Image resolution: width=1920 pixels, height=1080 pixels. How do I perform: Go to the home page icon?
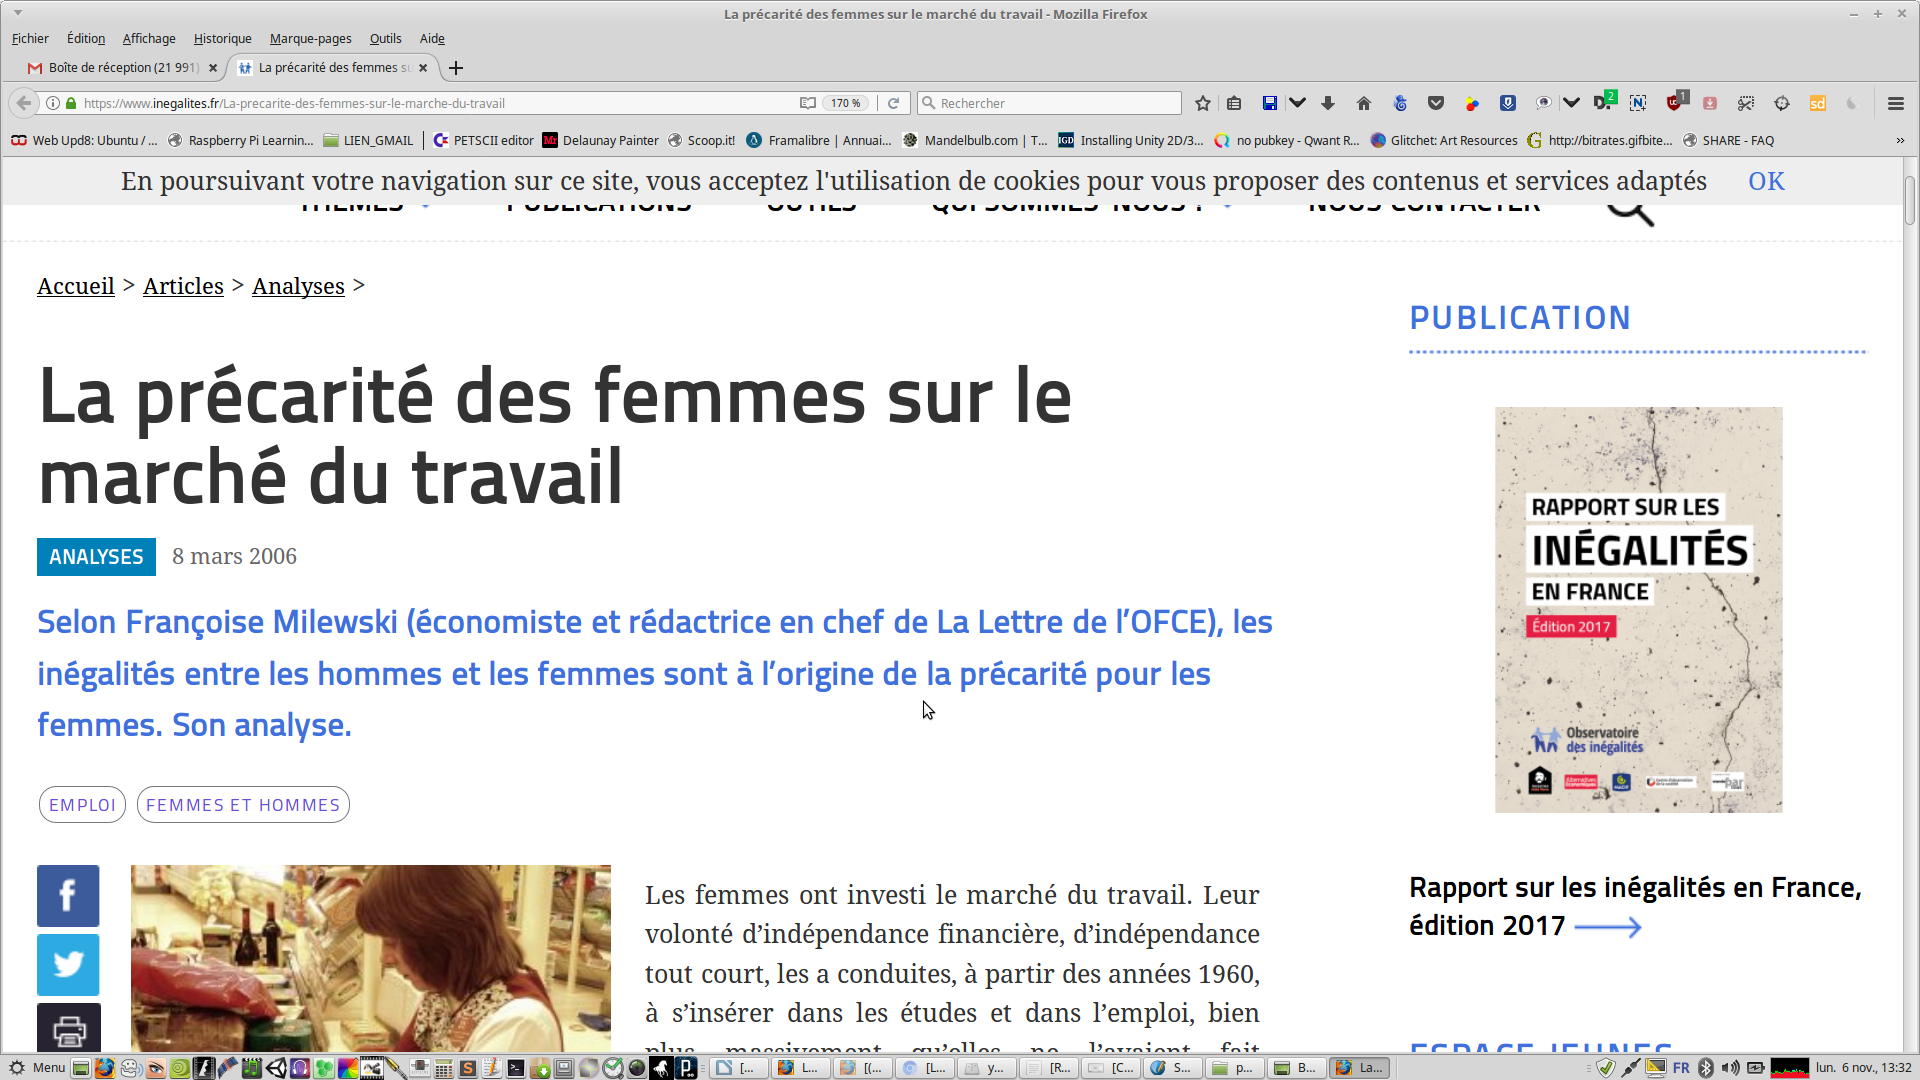pos(1363,103)
